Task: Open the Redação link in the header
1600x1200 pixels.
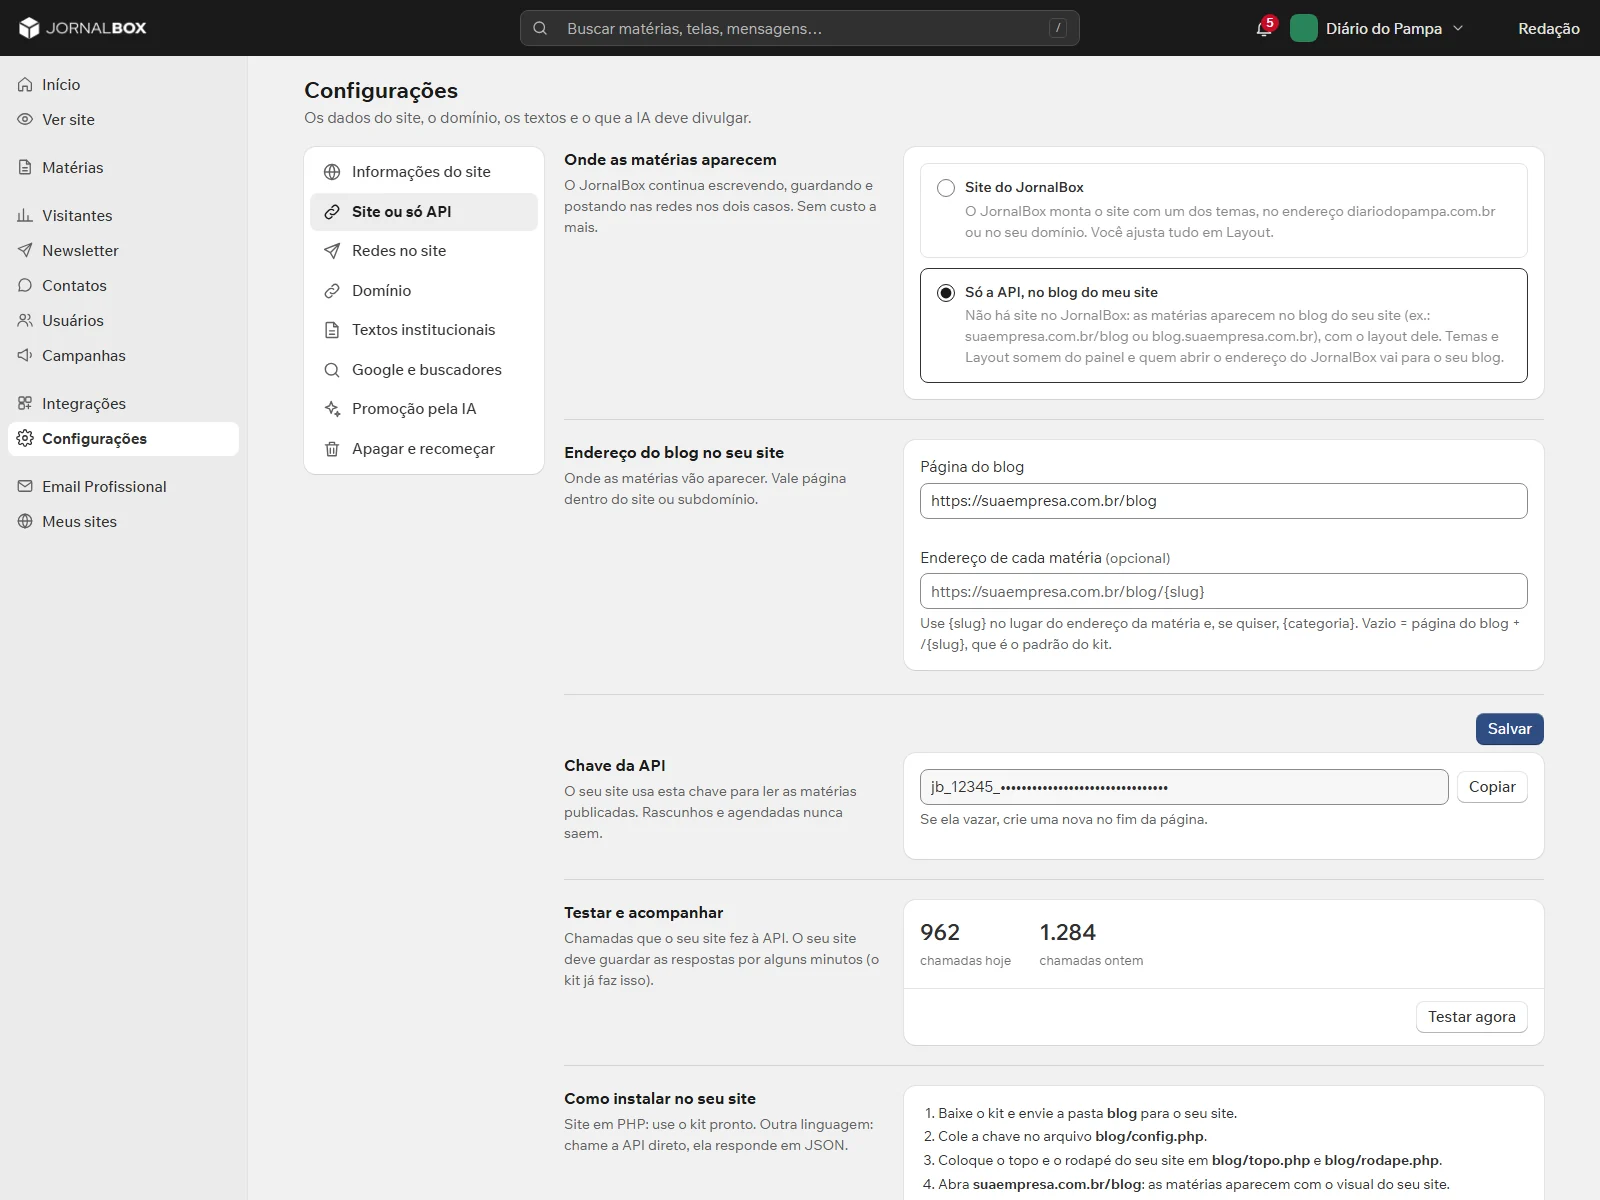Action: pos(1549,29)
